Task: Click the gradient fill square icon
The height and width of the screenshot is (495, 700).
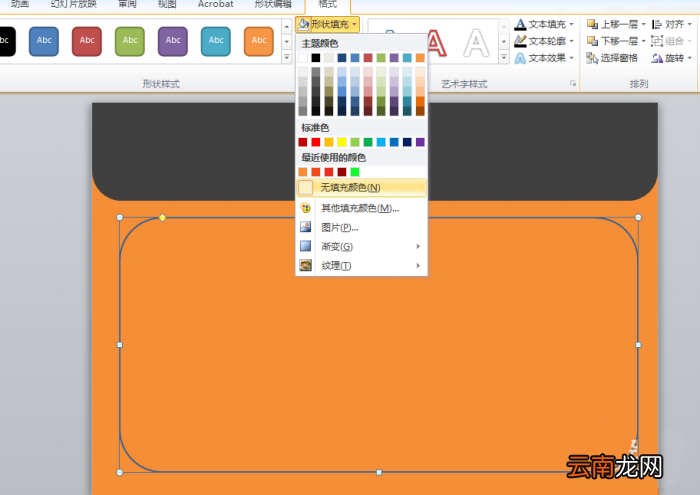Action: pos(305,246)
